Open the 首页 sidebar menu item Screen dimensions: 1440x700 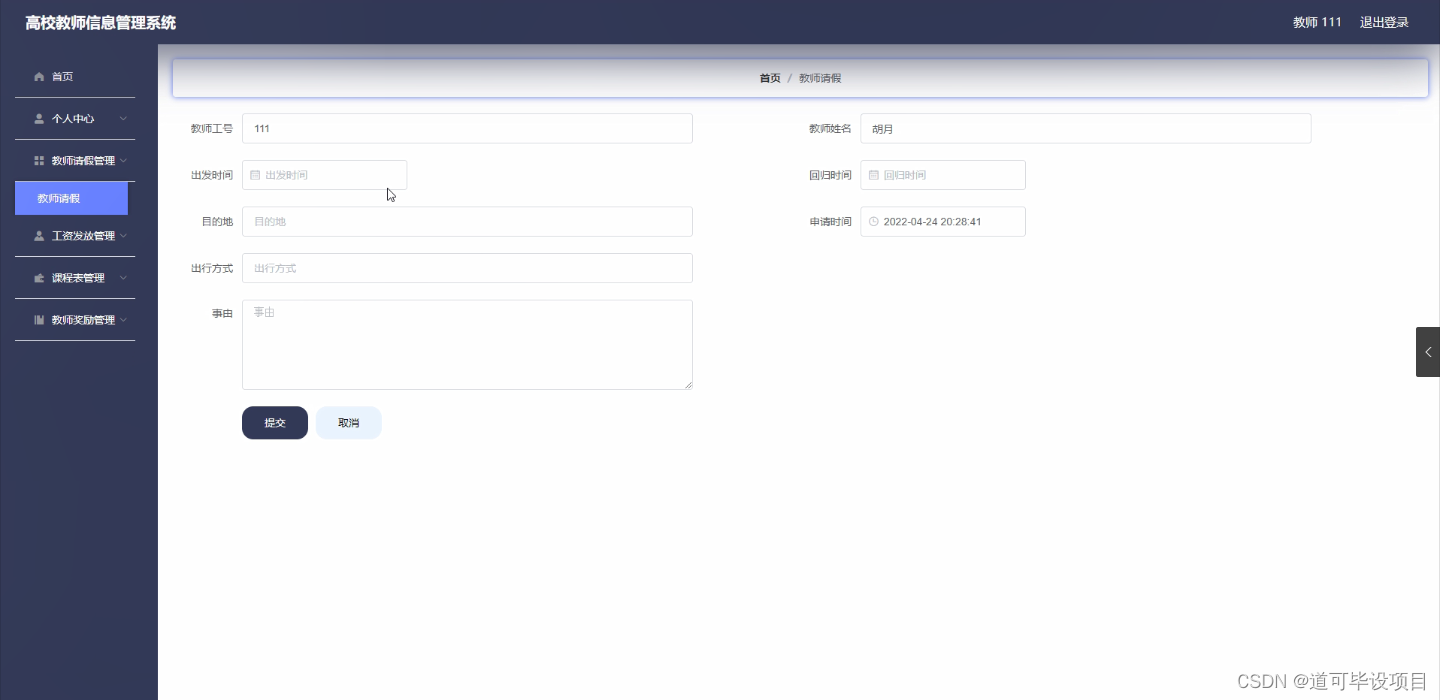tap(75, 76)
